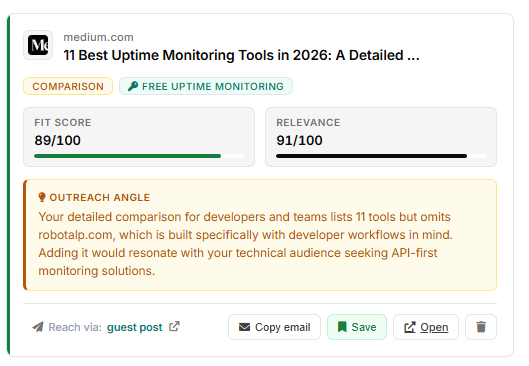
Task: Click the external link icon beside guest post
Action: (174, 326)
